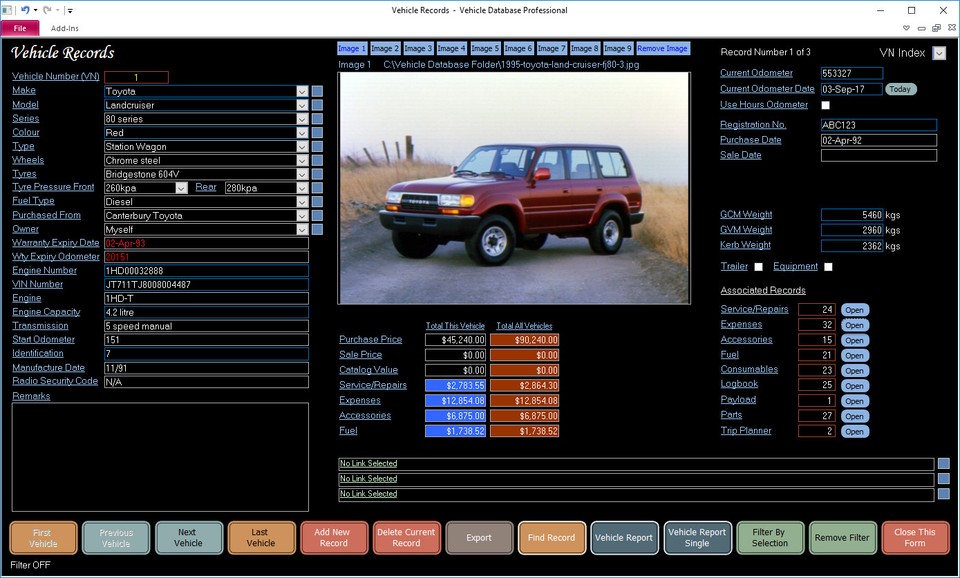Click the blue square beside Purchased From
The width and height of the screenshot is (960, 578).
tap(317, 216)
